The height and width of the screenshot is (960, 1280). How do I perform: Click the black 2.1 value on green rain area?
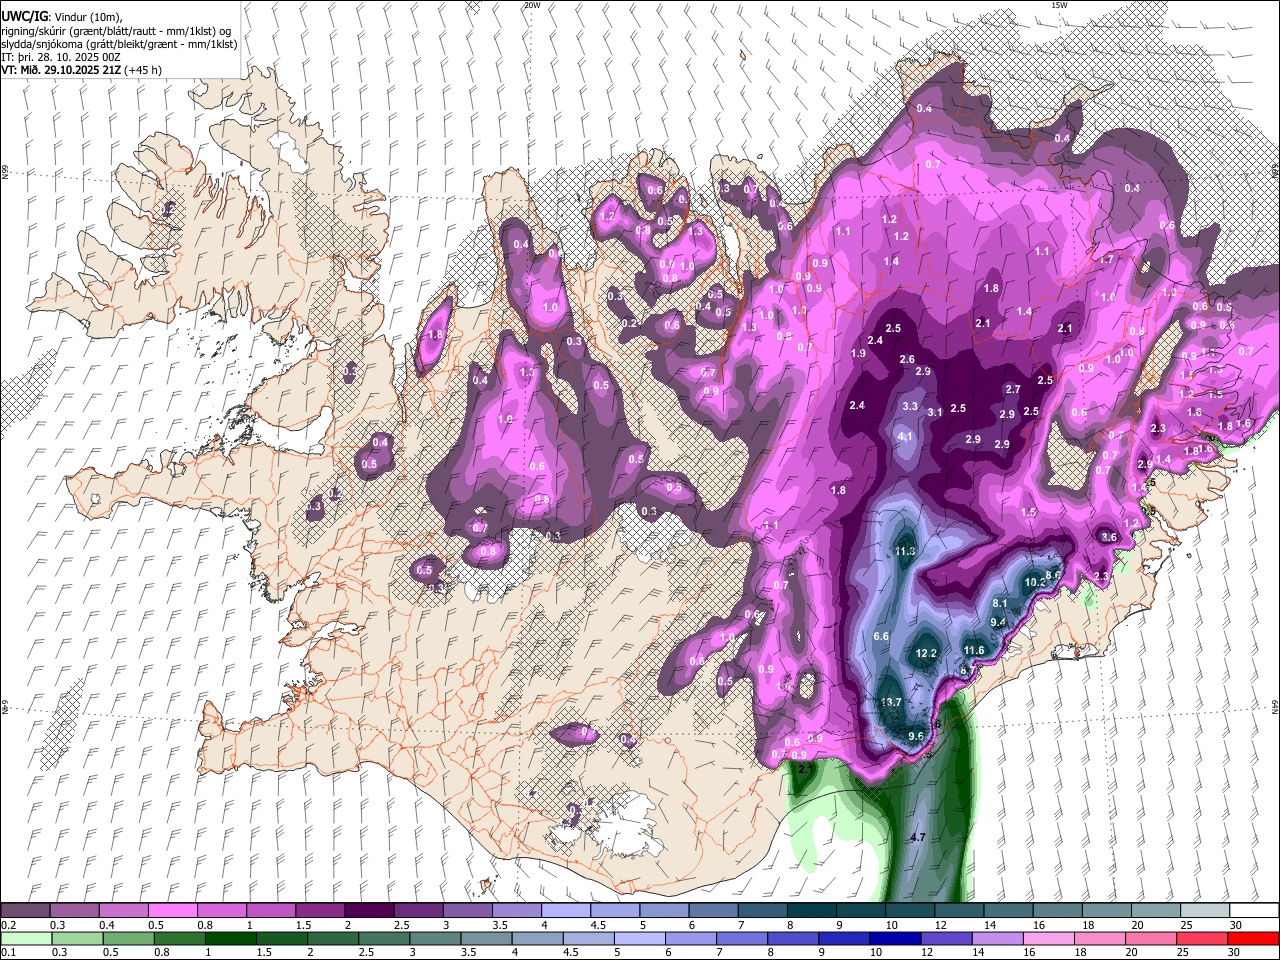tap(806, 769)
